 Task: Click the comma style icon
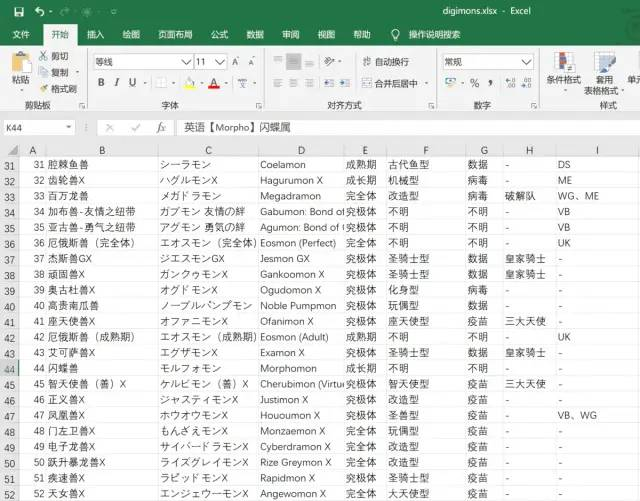(490, 83)
